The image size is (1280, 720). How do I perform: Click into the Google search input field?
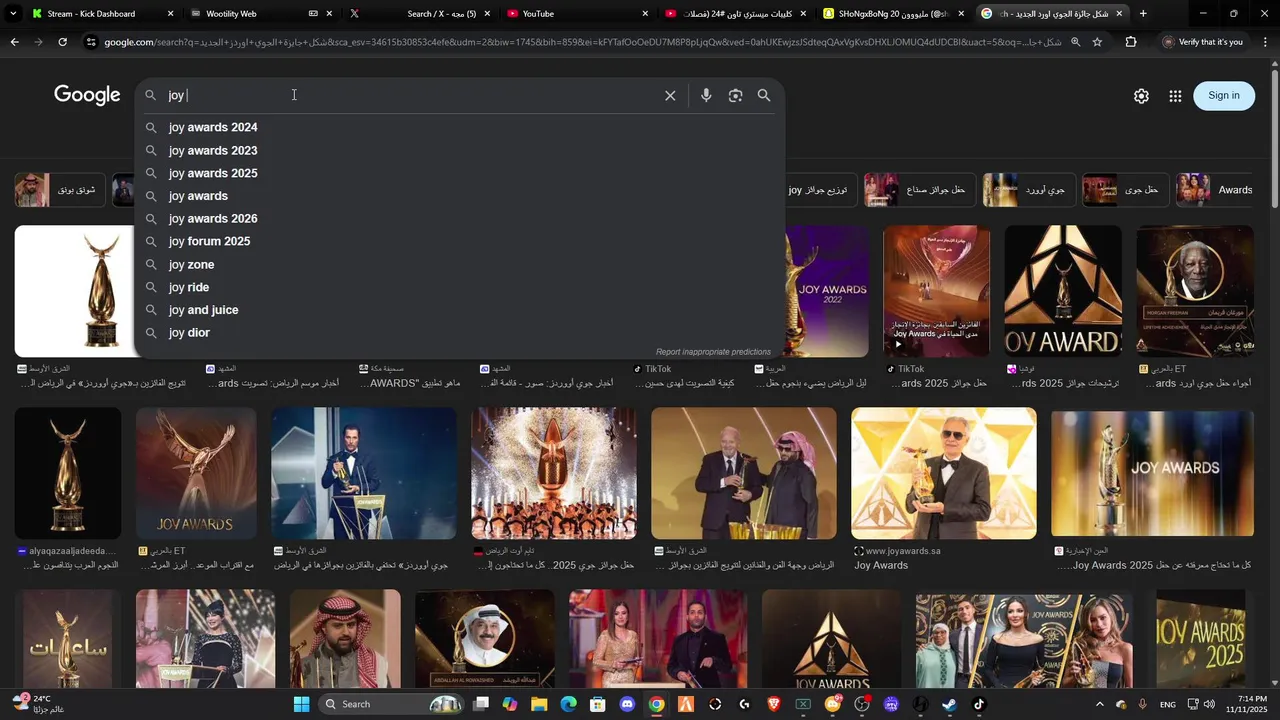410,96
